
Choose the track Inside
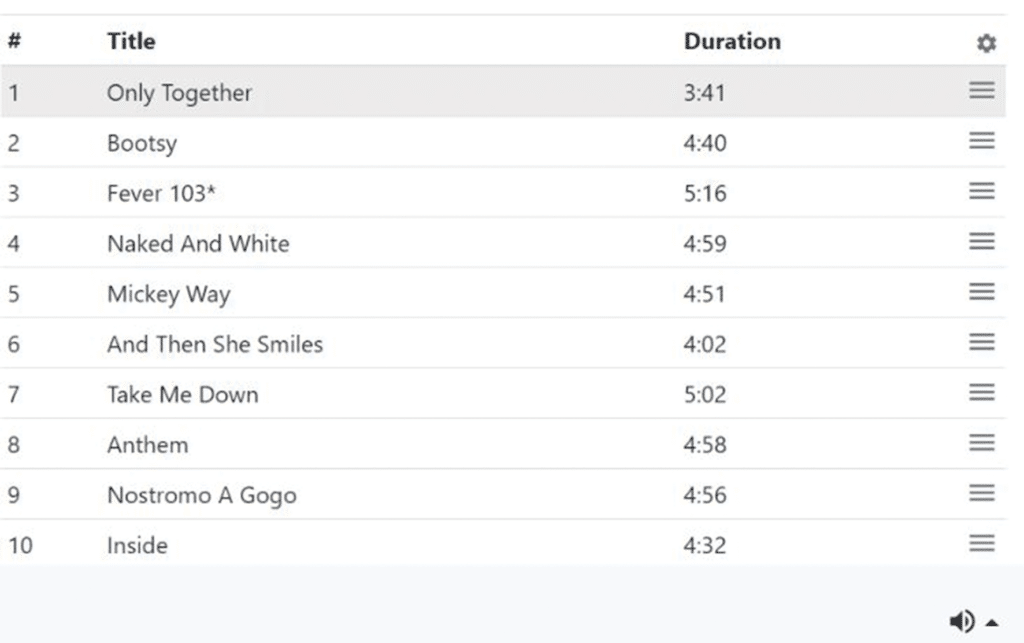coord(137,545)
